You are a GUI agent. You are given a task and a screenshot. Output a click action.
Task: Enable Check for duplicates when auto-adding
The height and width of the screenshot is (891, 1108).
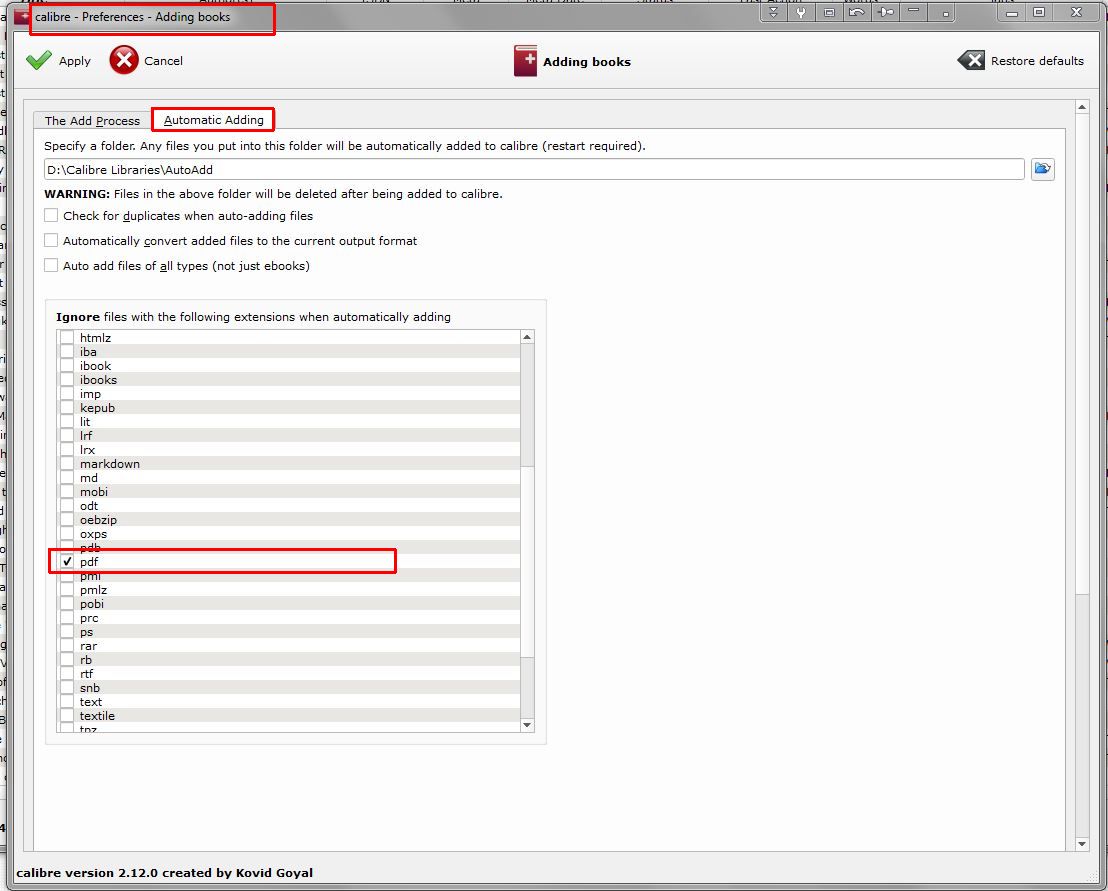coord(51,216)
